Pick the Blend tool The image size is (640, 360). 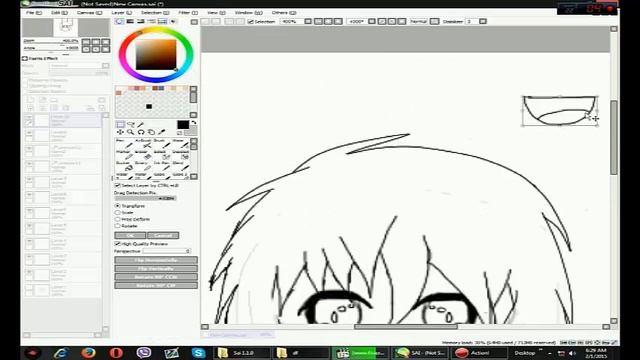click(x=180, y=166)
